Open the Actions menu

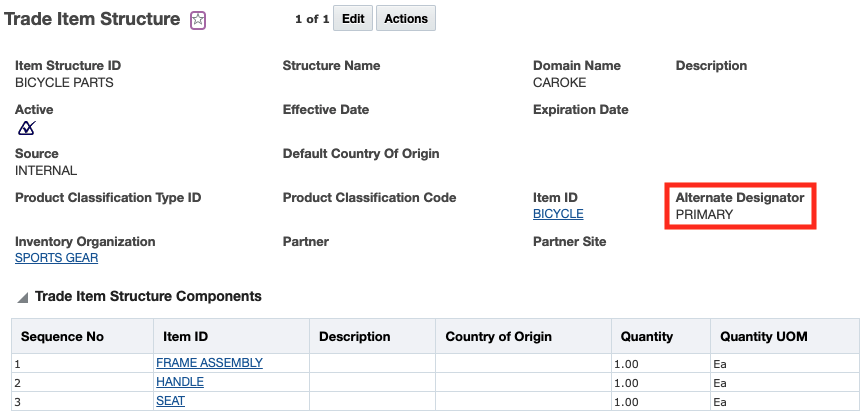pos(406,19)
